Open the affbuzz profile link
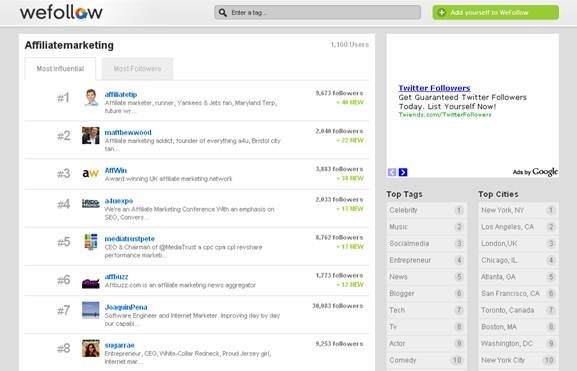This screenshot has width=577, height=371. pos(116,277)
